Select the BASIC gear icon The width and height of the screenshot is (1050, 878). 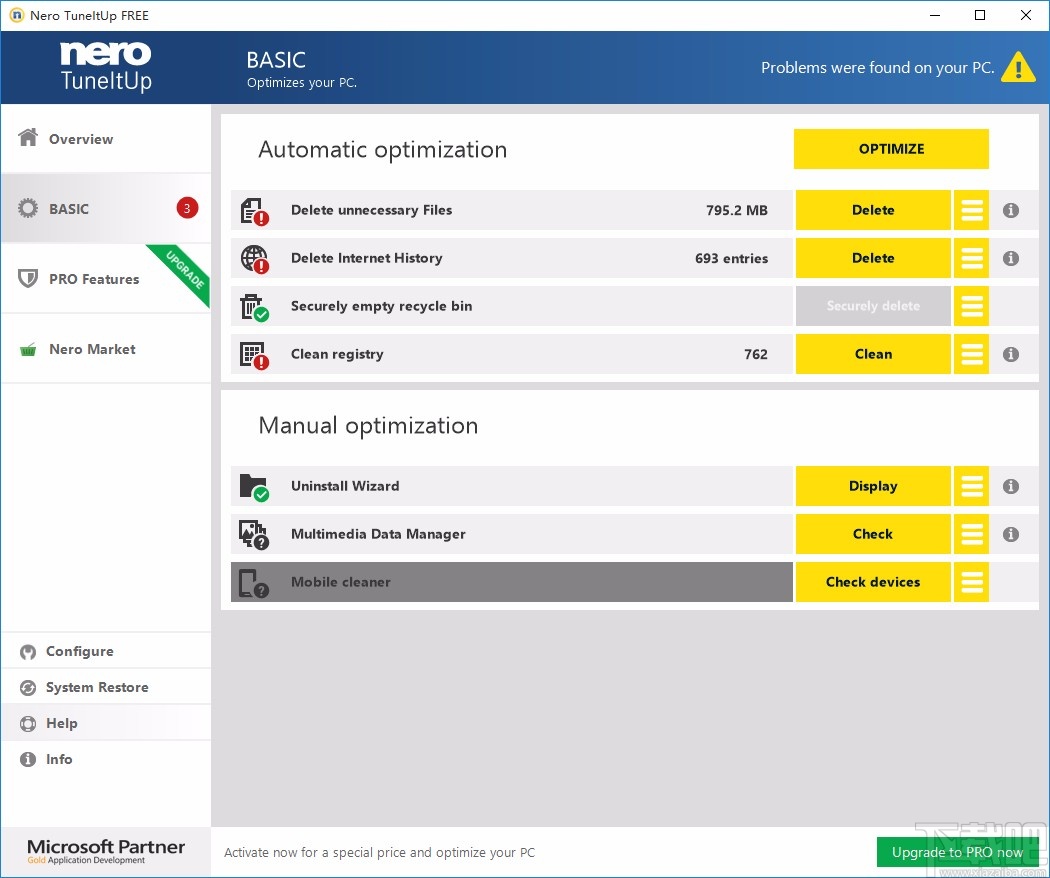click(28, 208)
